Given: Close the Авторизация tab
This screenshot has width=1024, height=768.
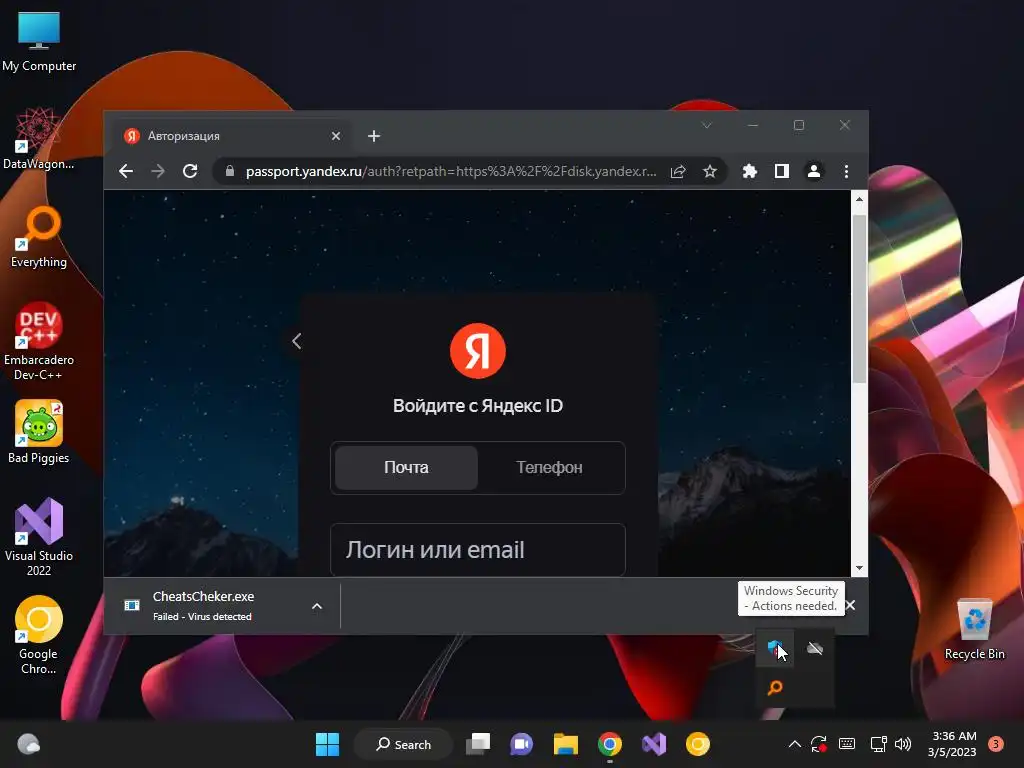Looking at the screenshot, I should [x=336, y=136].
